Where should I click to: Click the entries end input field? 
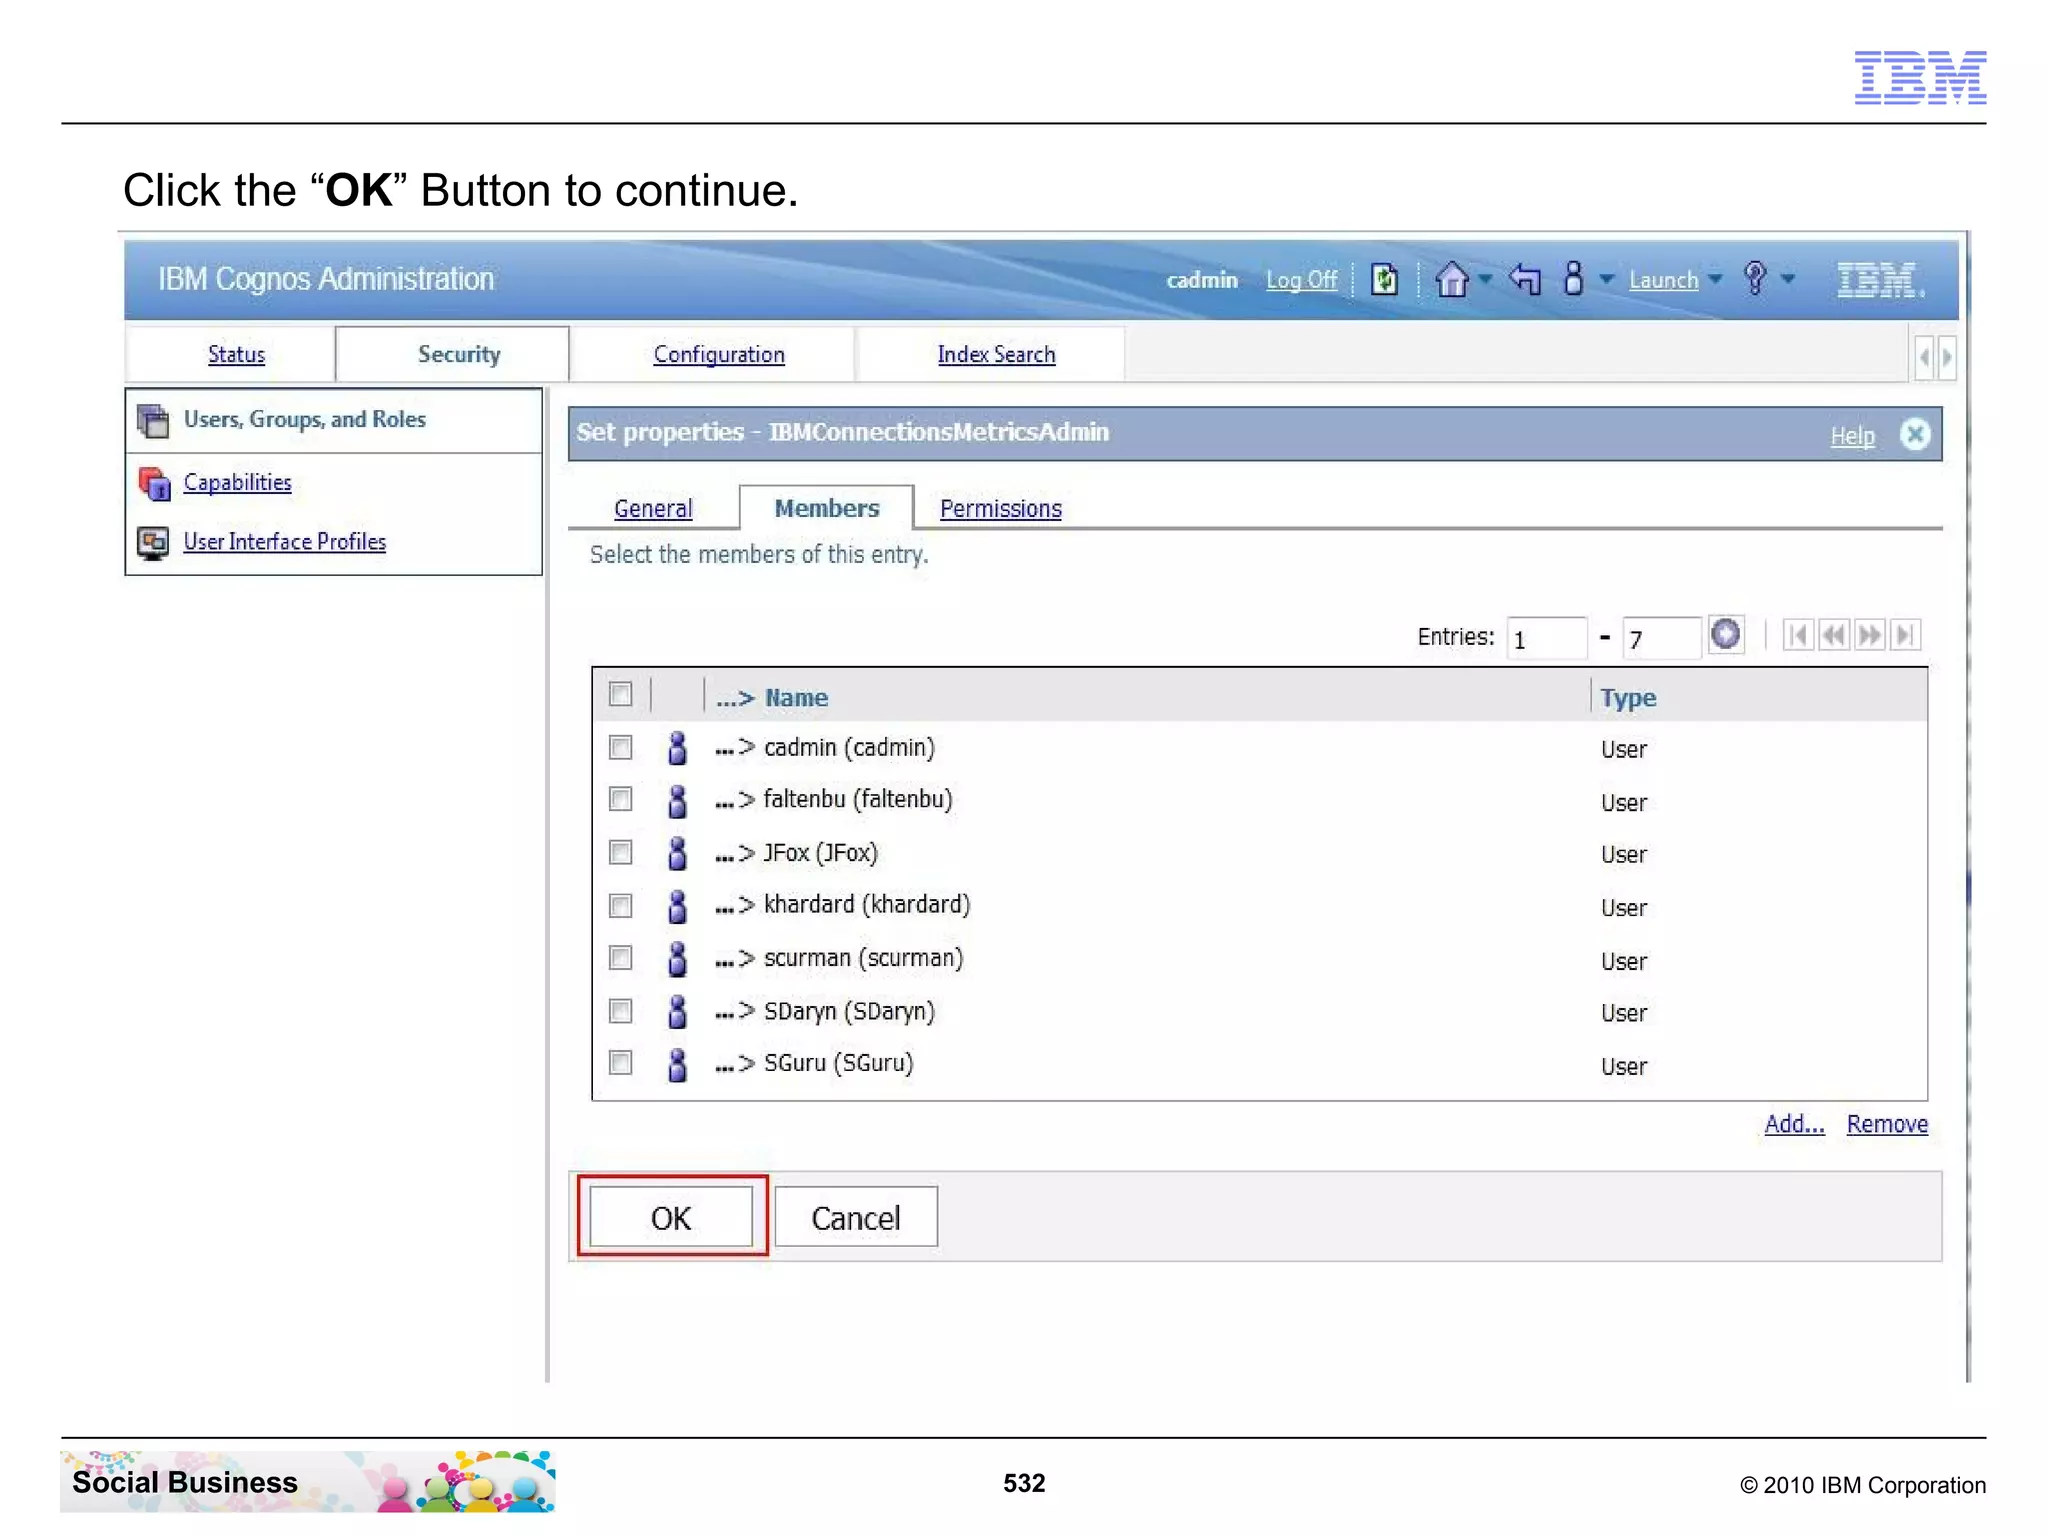click(x=1660, y=638)
